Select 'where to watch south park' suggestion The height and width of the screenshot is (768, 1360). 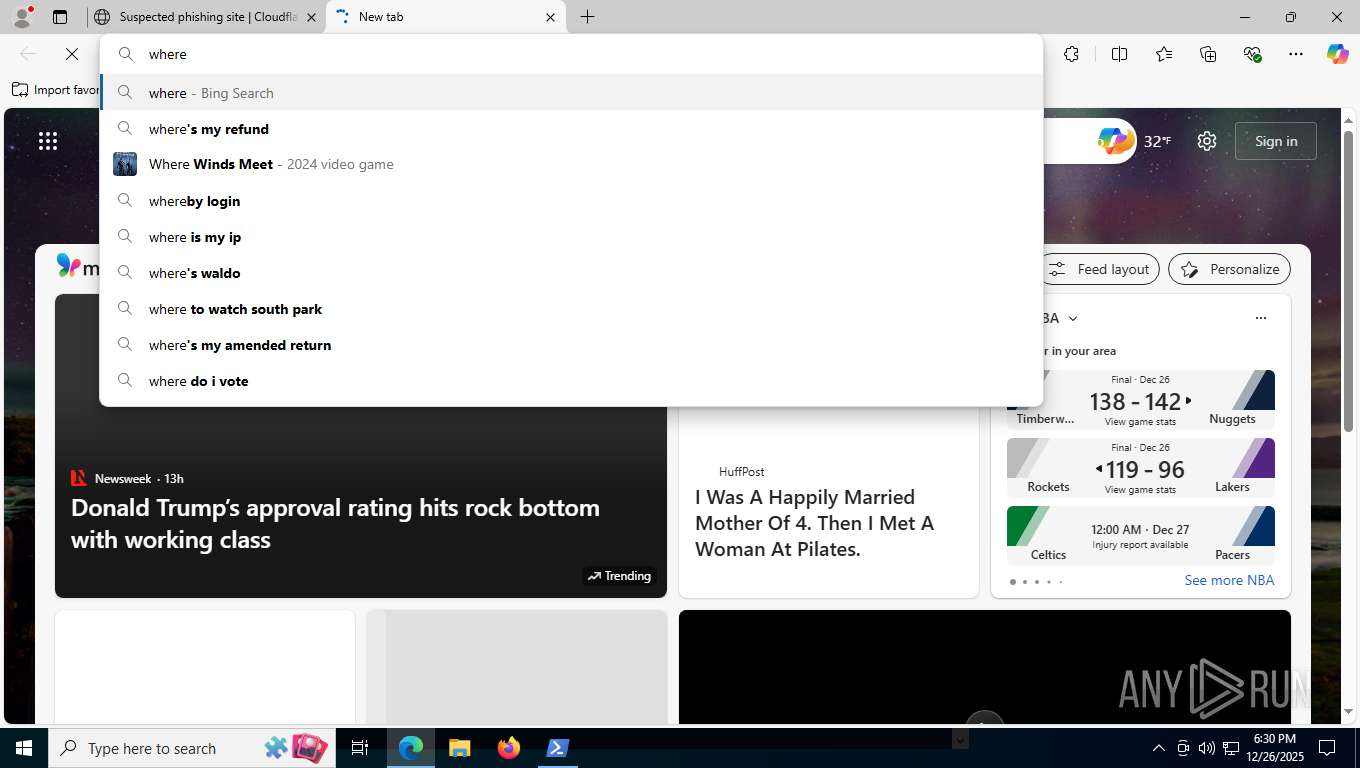click(570, 309)
